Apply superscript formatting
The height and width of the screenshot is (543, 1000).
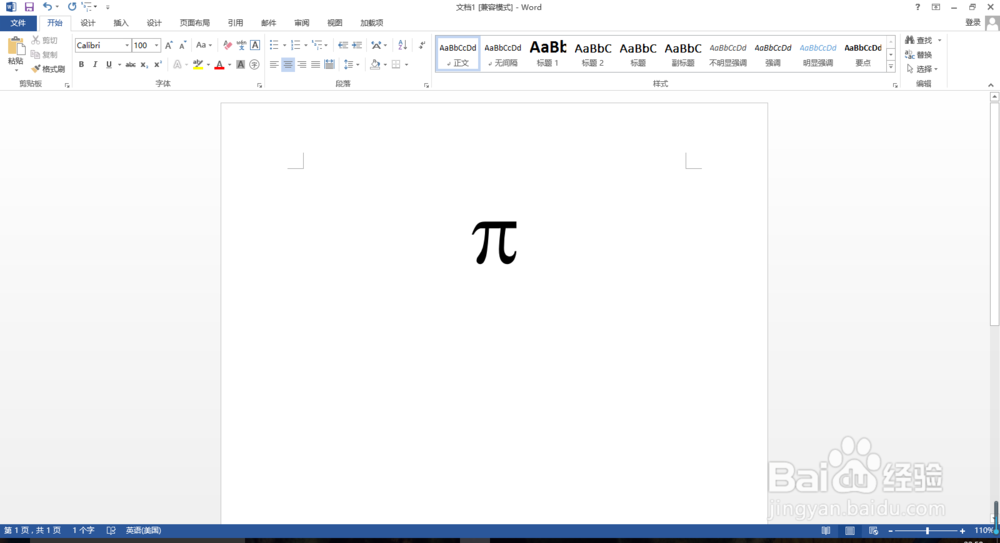pos(158,64)
